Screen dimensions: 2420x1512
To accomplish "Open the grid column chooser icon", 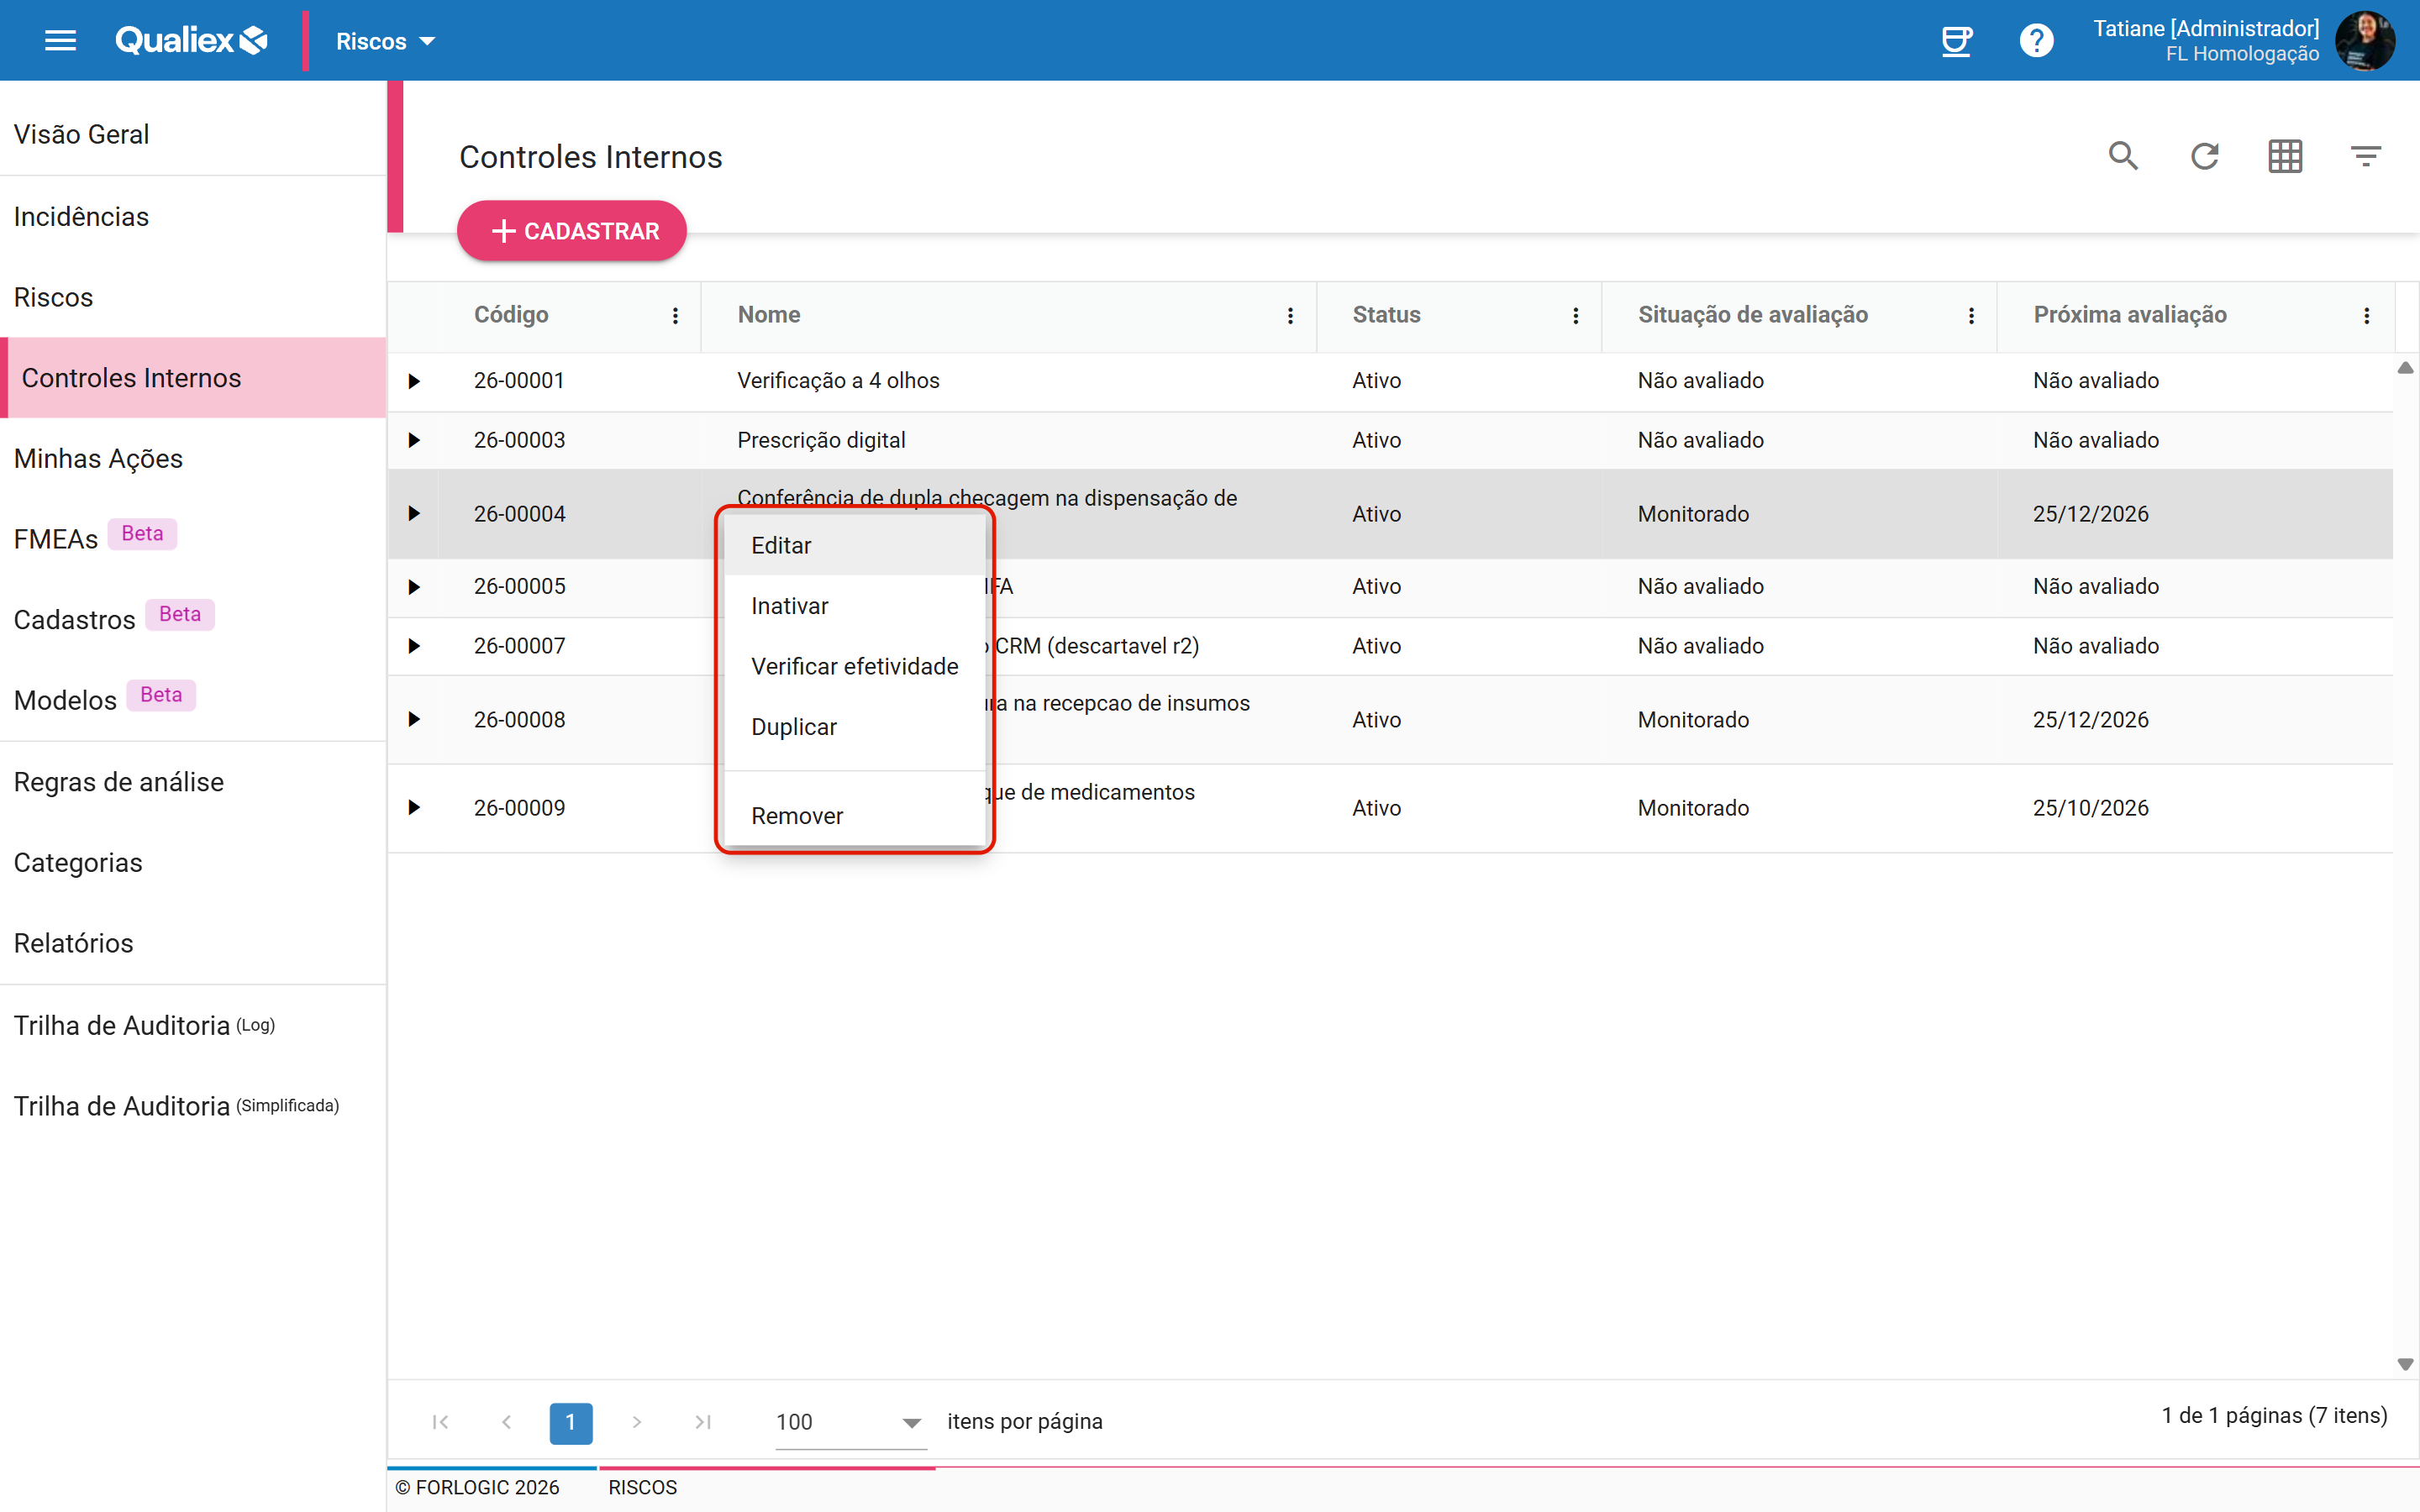I will tap(2285, 156).
